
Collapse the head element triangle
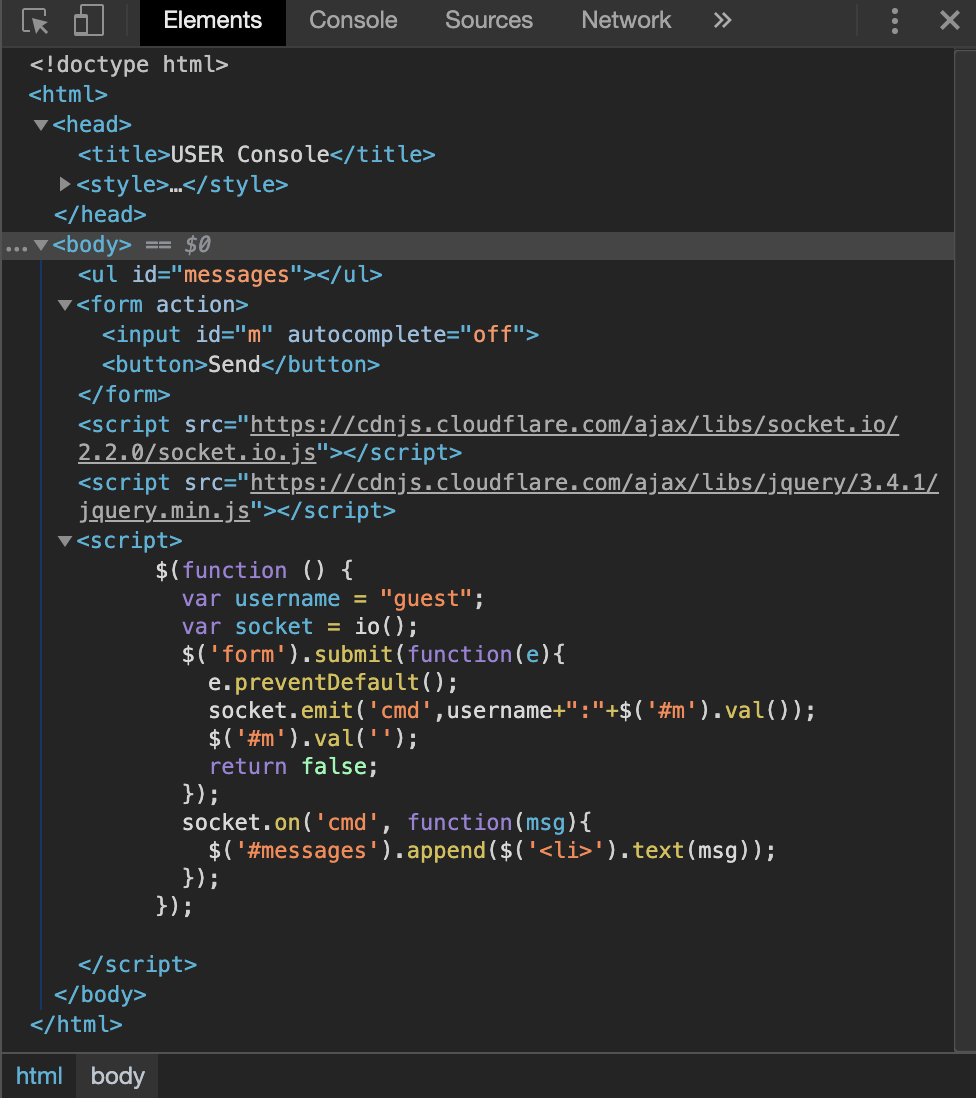tap(41, 125)
